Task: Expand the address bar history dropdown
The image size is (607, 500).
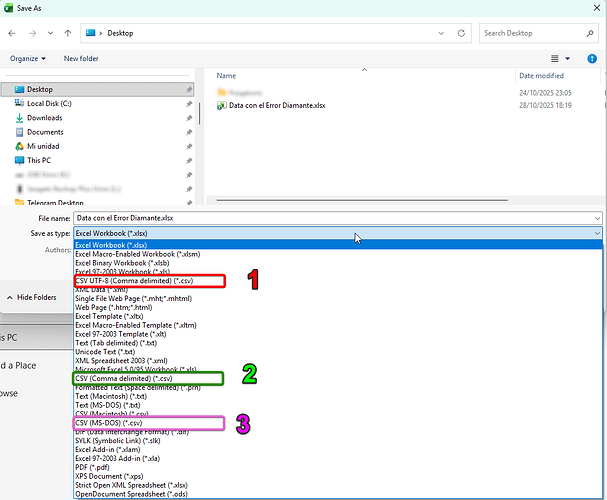Action: coord(441,33)
